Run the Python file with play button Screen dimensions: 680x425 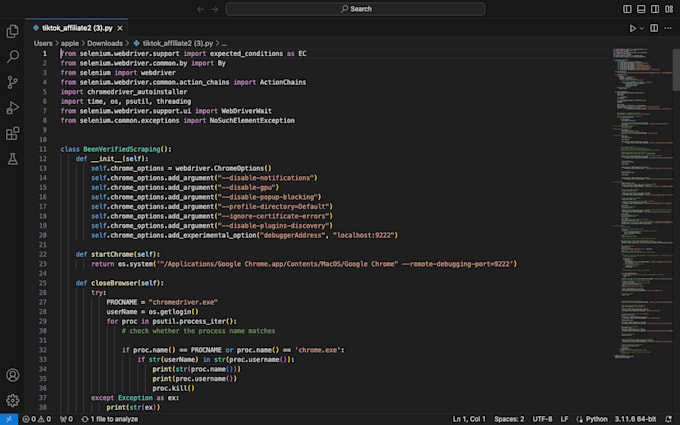632,28
